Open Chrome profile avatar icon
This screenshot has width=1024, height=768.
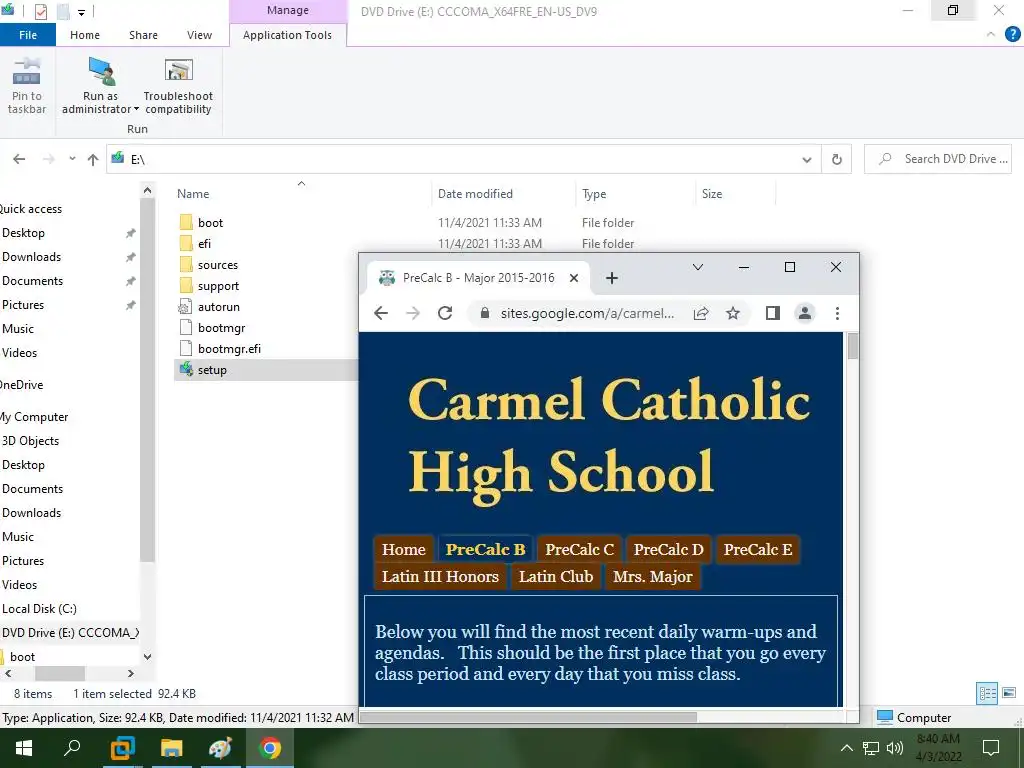[x=805, y=313]
